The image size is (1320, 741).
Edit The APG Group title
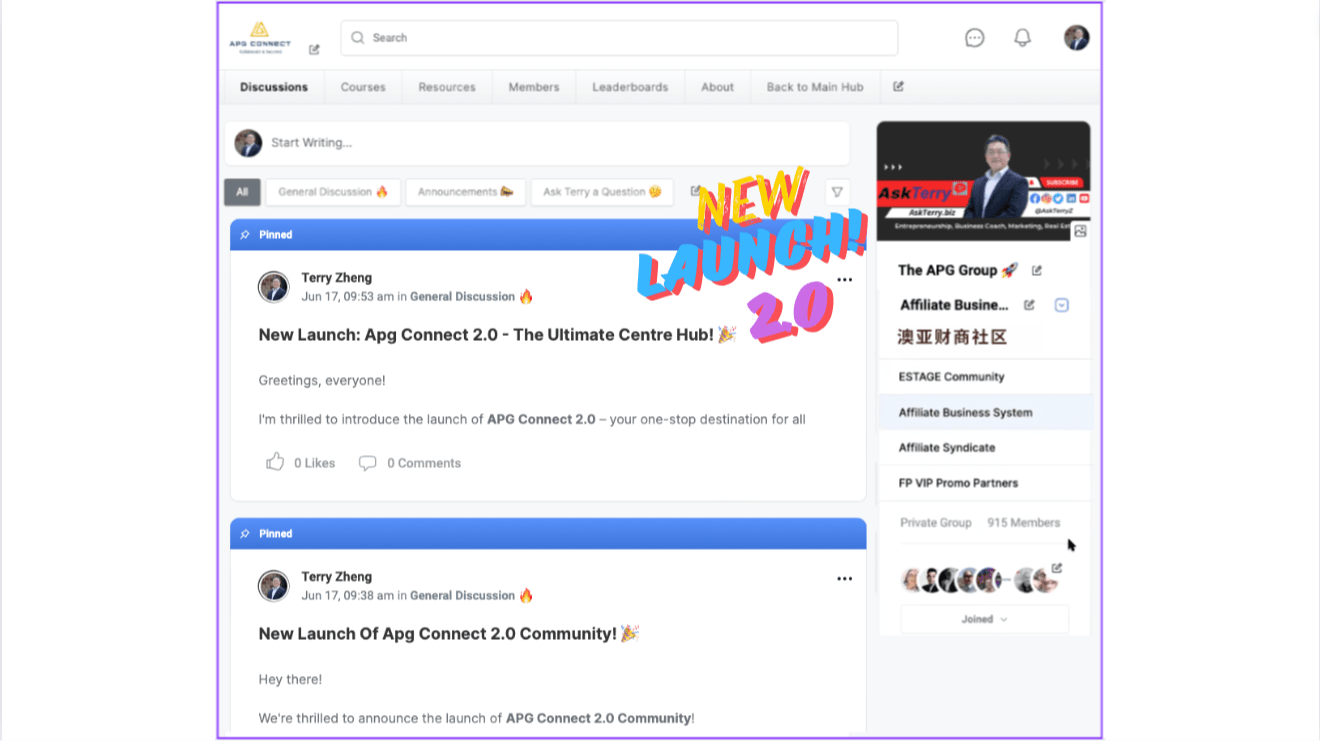click(1037, 270)
